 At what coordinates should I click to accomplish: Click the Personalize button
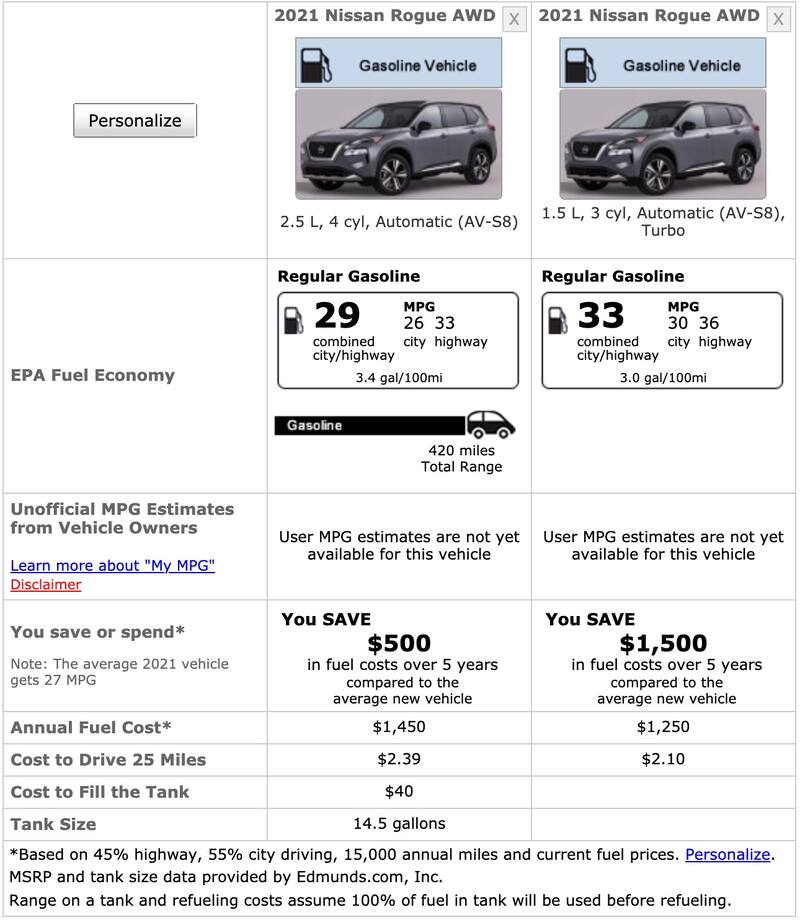click(135, 121)
